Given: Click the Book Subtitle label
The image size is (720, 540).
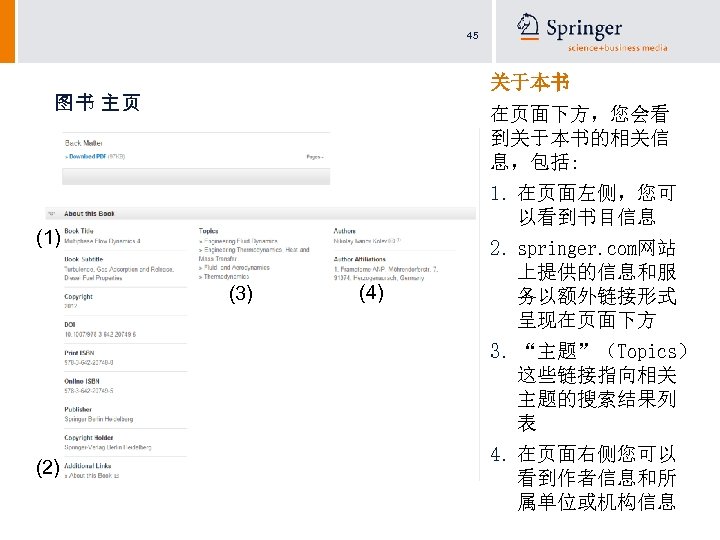Looking at the screenshot, I should coord(84,259).
